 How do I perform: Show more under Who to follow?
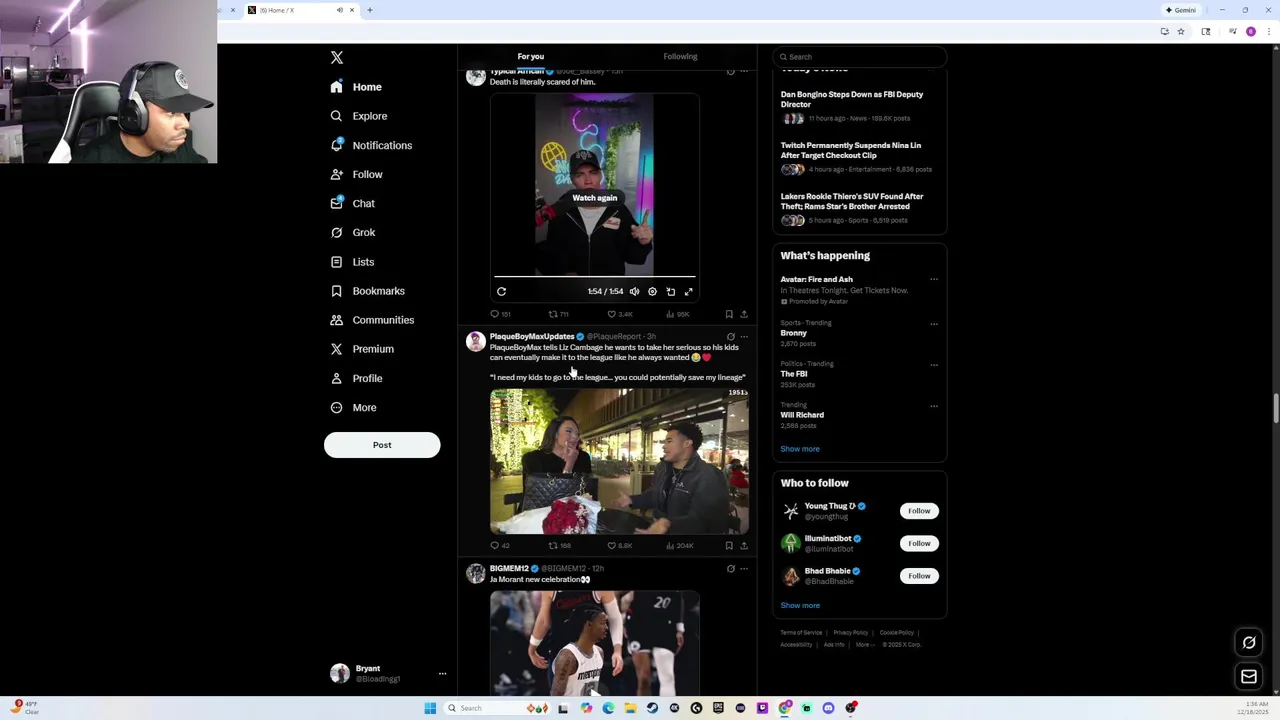click(x=800, y=605)
